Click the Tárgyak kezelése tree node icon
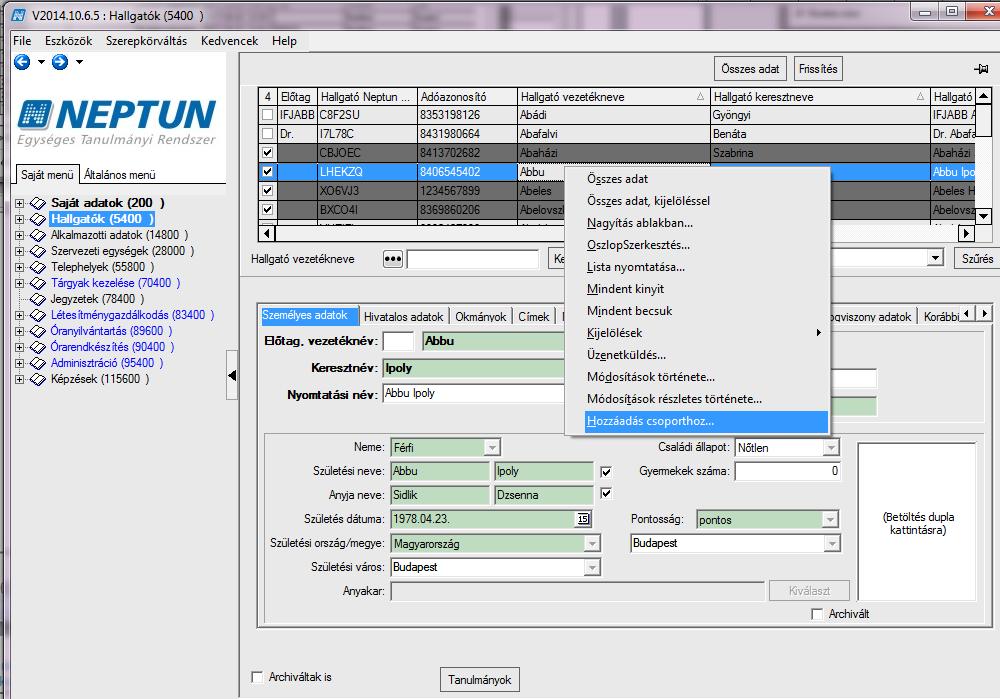 (x=38, y=283)
